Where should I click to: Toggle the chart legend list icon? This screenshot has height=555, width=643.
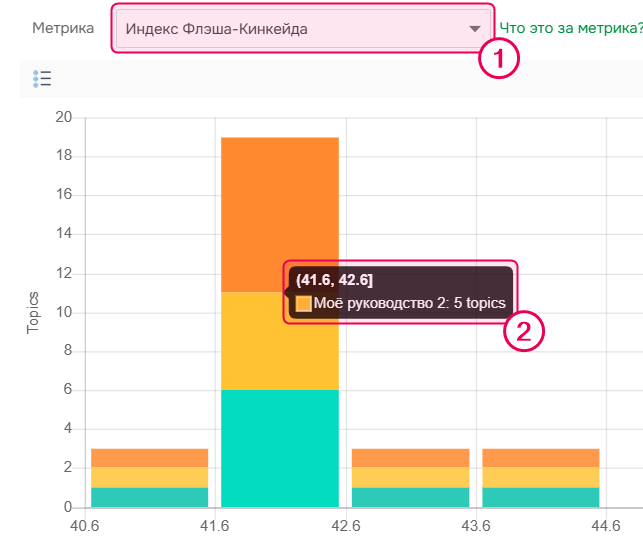point(42,79)
